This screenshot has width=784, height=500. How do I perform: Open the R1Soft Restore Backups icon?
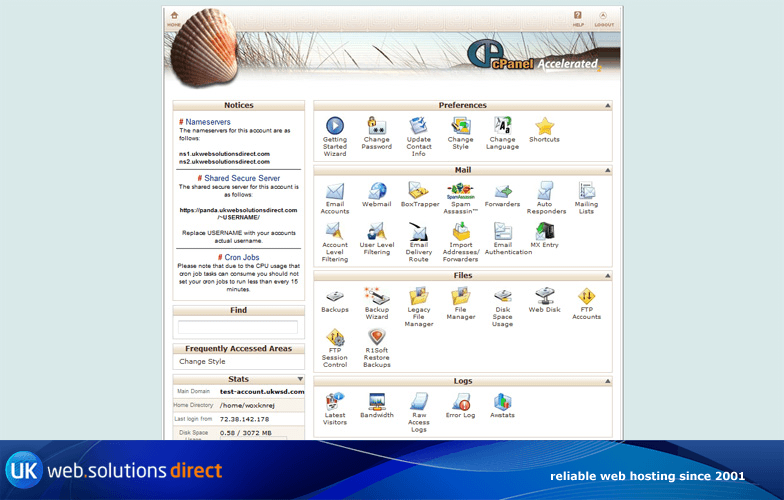tap(376, 338)
